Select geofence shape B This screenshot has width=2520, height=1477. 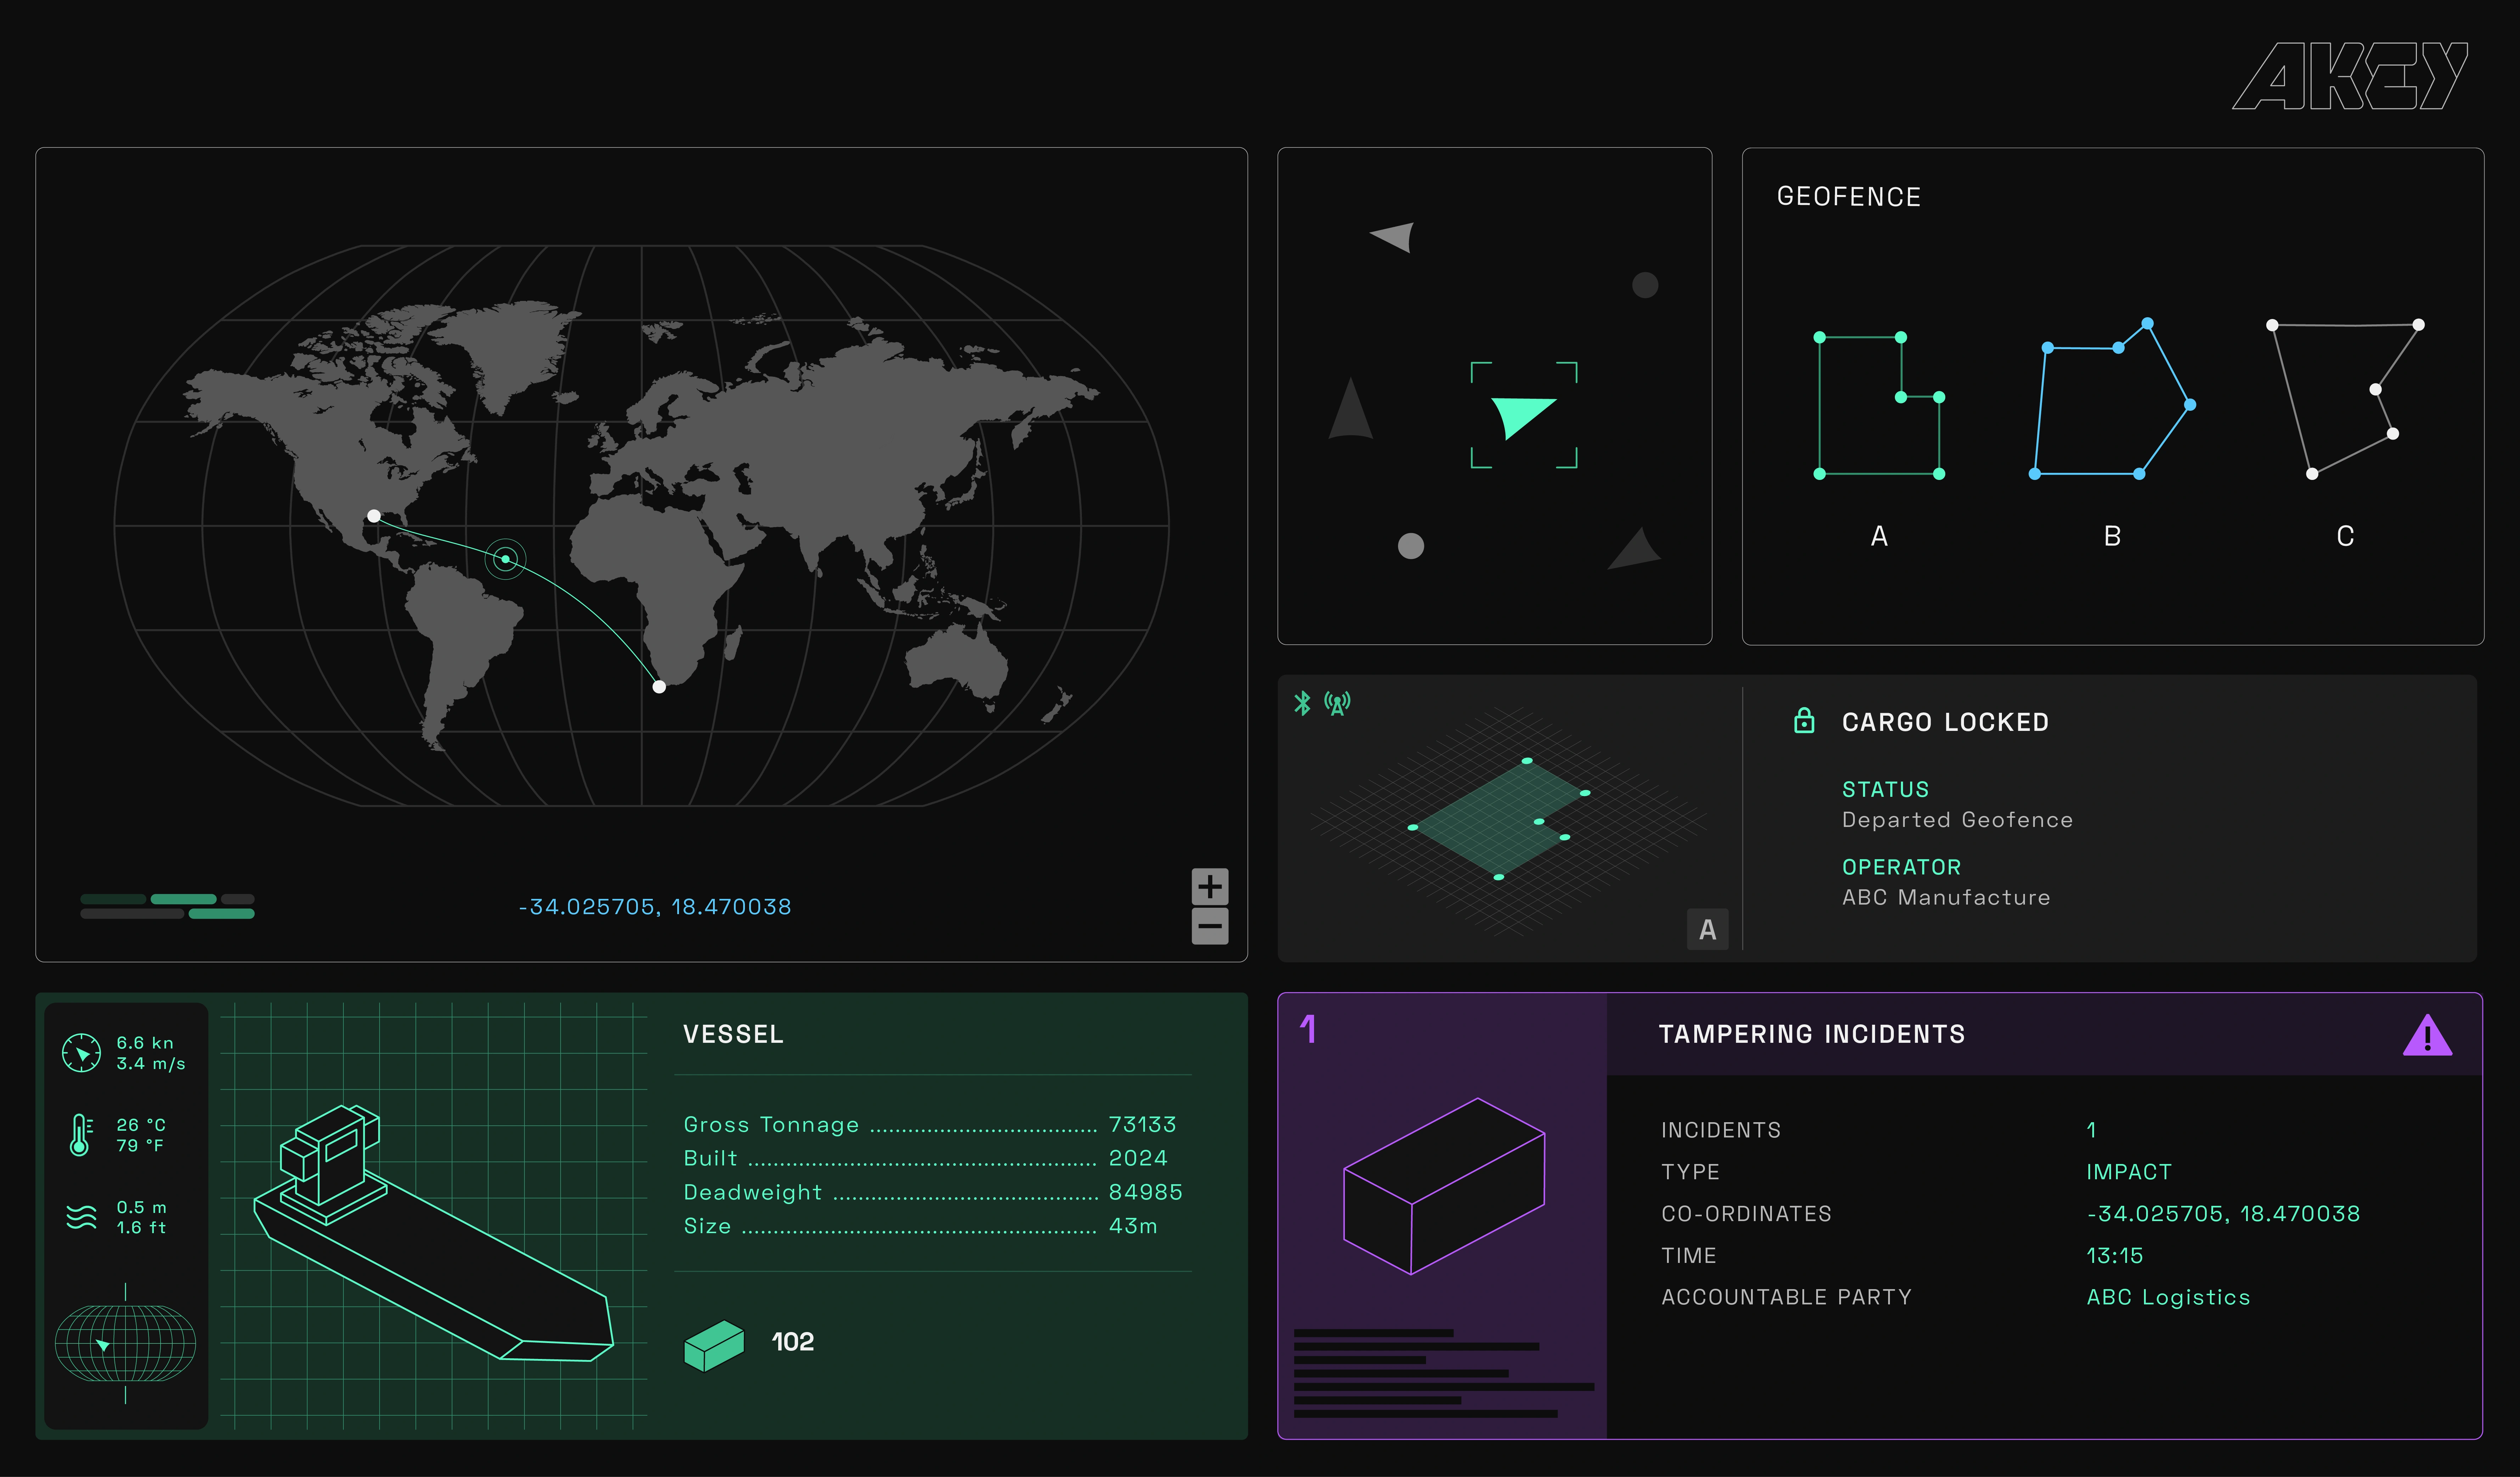[x=2112, y=398]
